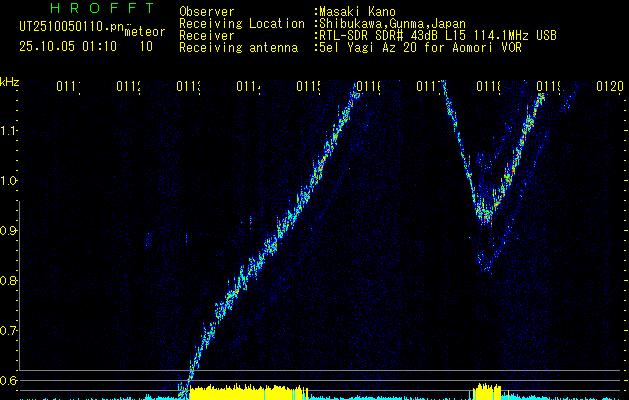629x400 pixels.
Task: Click the Receiver label
Action: [x=207, y=36]
